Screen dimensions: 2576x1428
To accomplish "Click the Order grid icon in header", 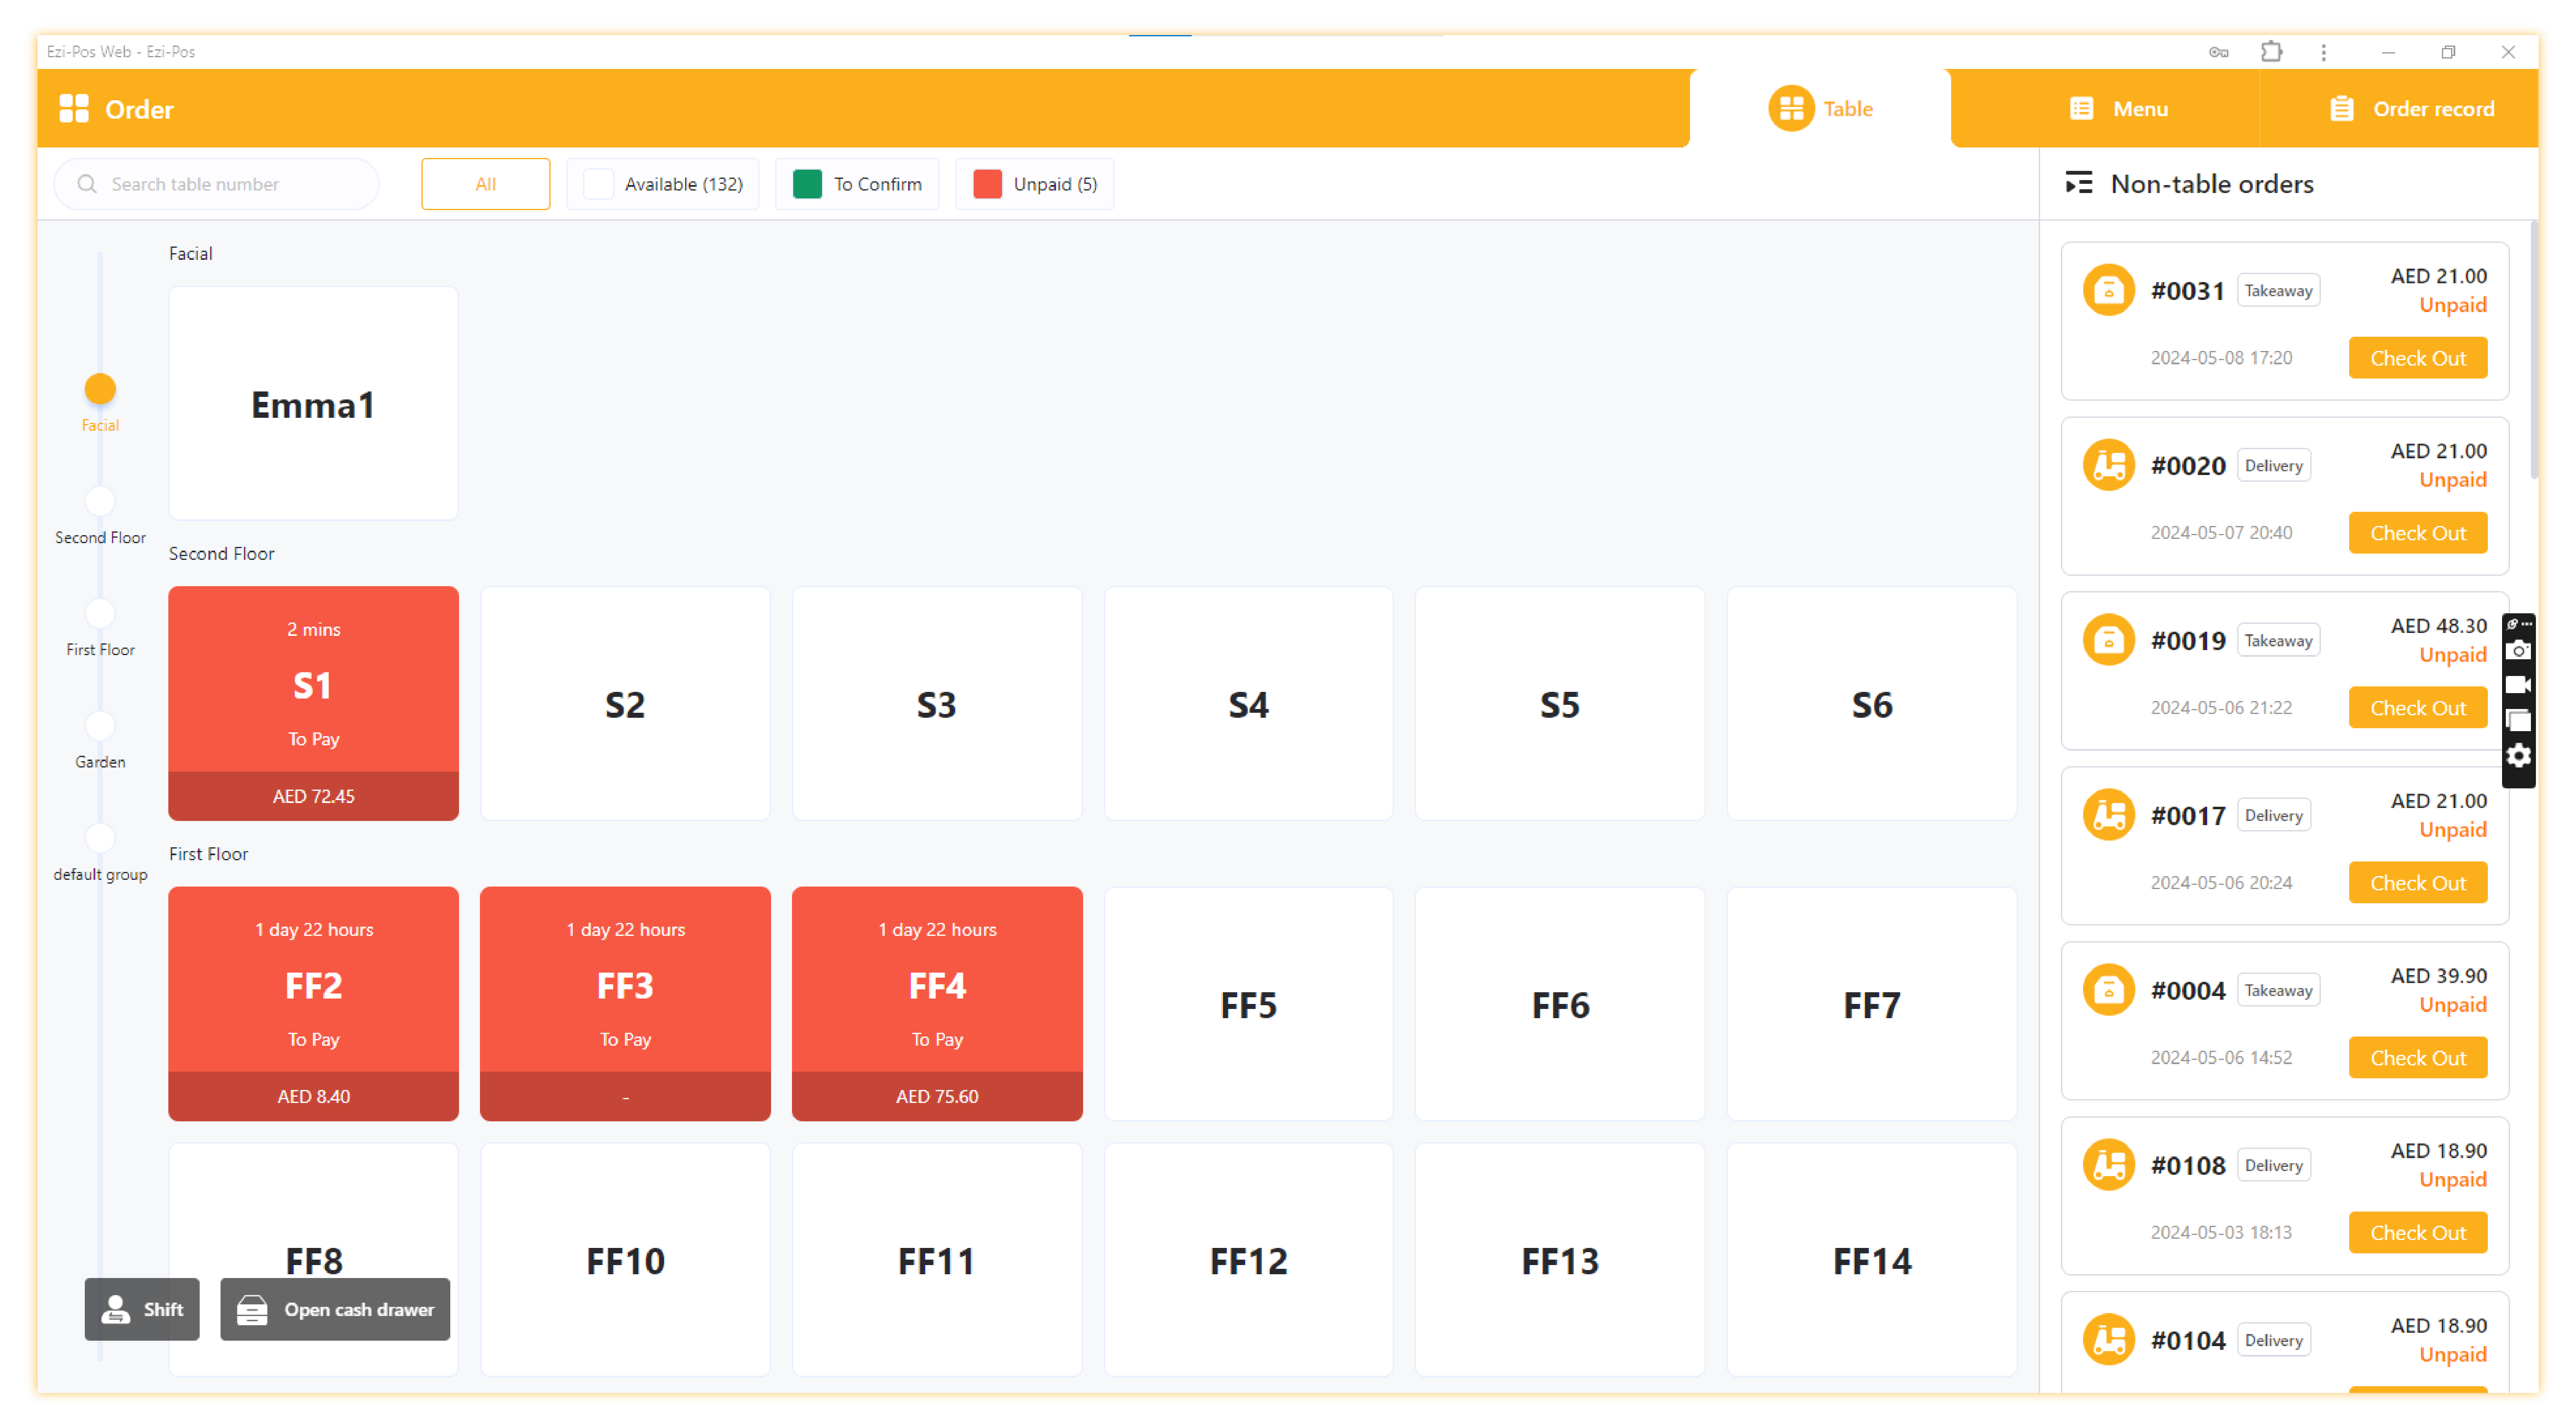I will [x=74, y=109].
